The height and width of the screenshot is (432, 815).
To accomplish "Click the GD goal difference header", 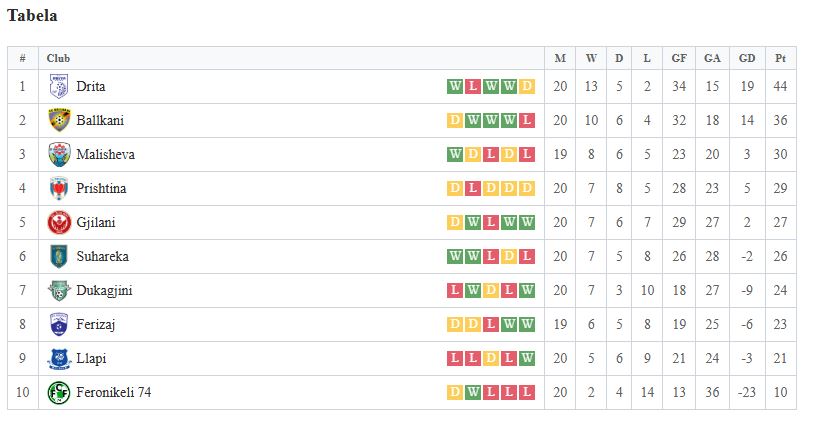I will pos(747,59).
